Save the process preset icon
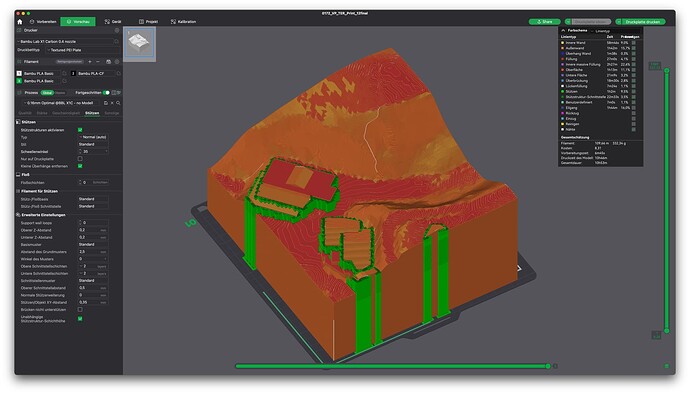 click(106, 103)
